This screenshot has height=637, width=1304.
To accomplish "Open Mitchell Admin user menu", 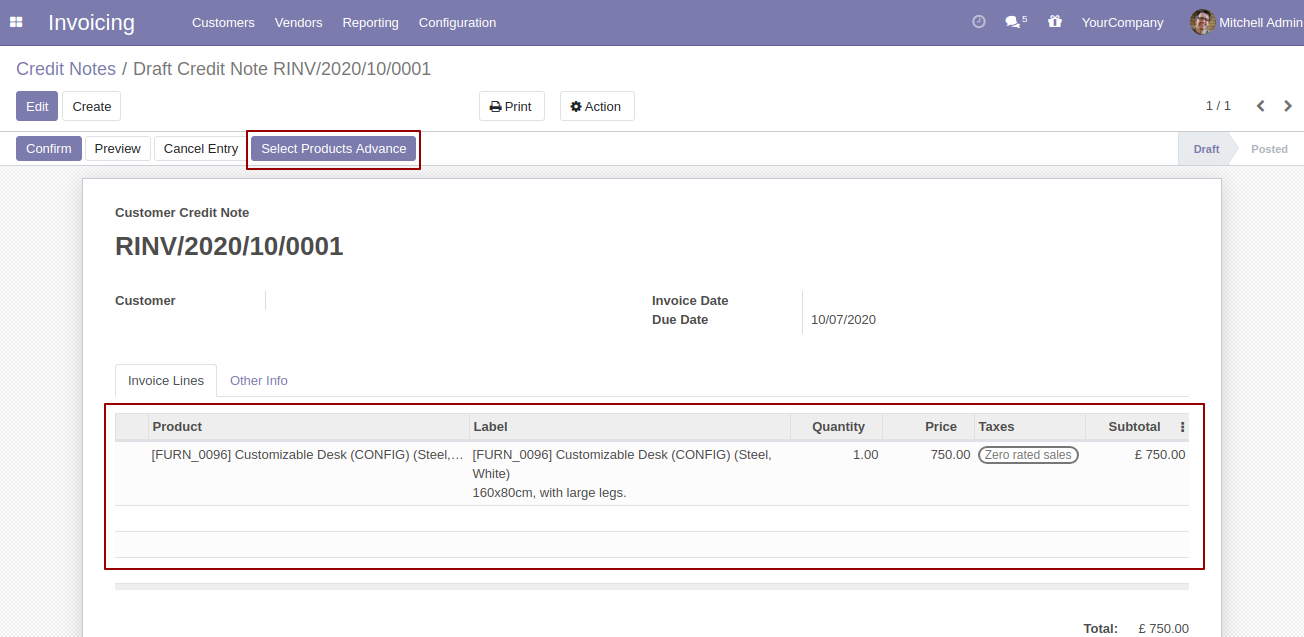I will pyautogui.click(x=1247, y=22).
